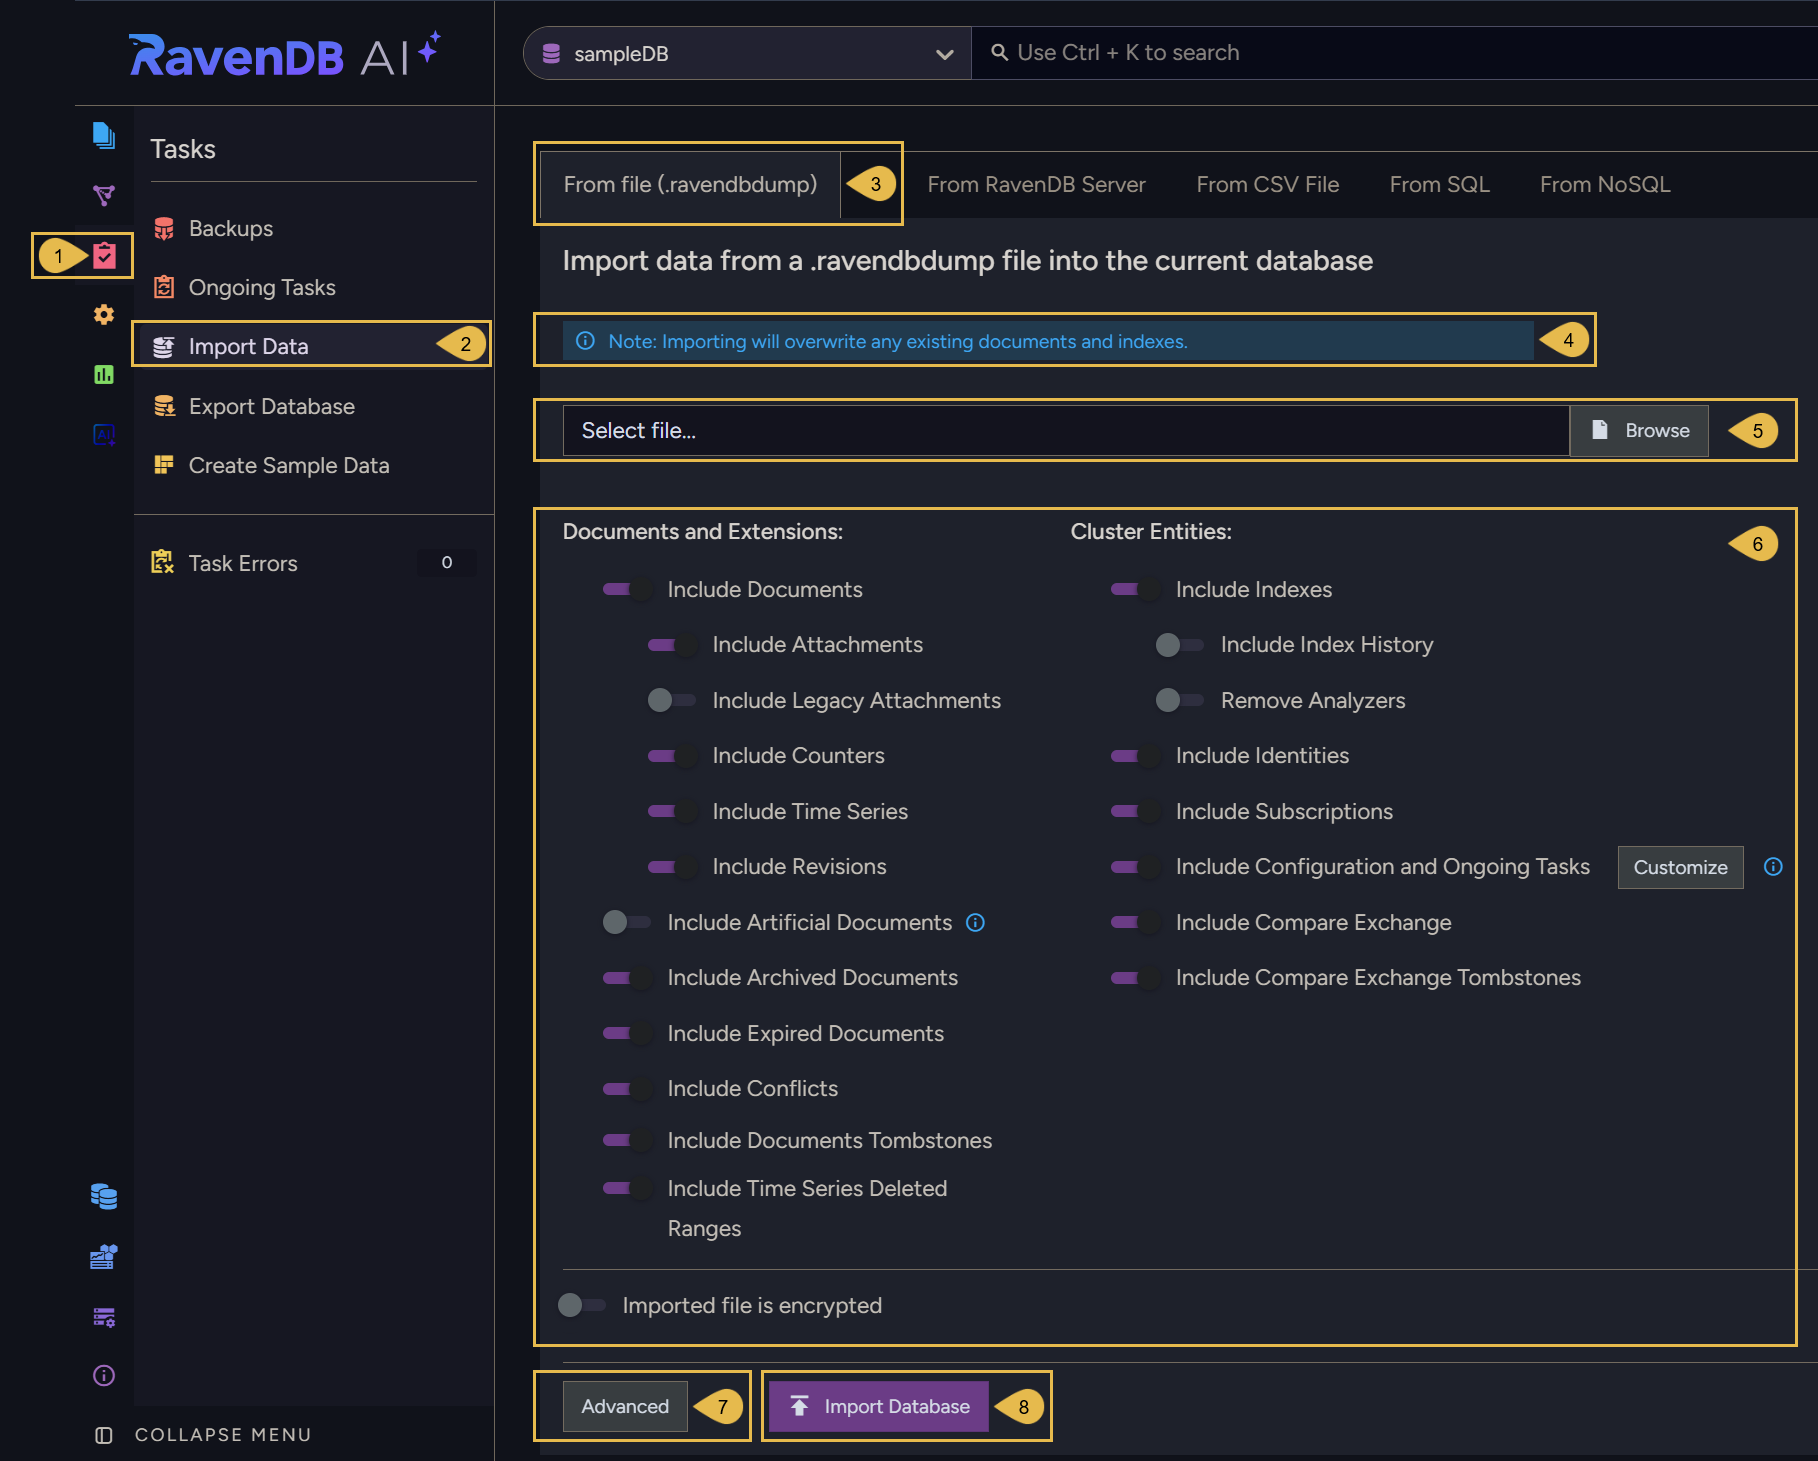This screenshot has height=1461, width=1818.
Task: Open Create Sample Data menu entry
Action: click(314, 465)
